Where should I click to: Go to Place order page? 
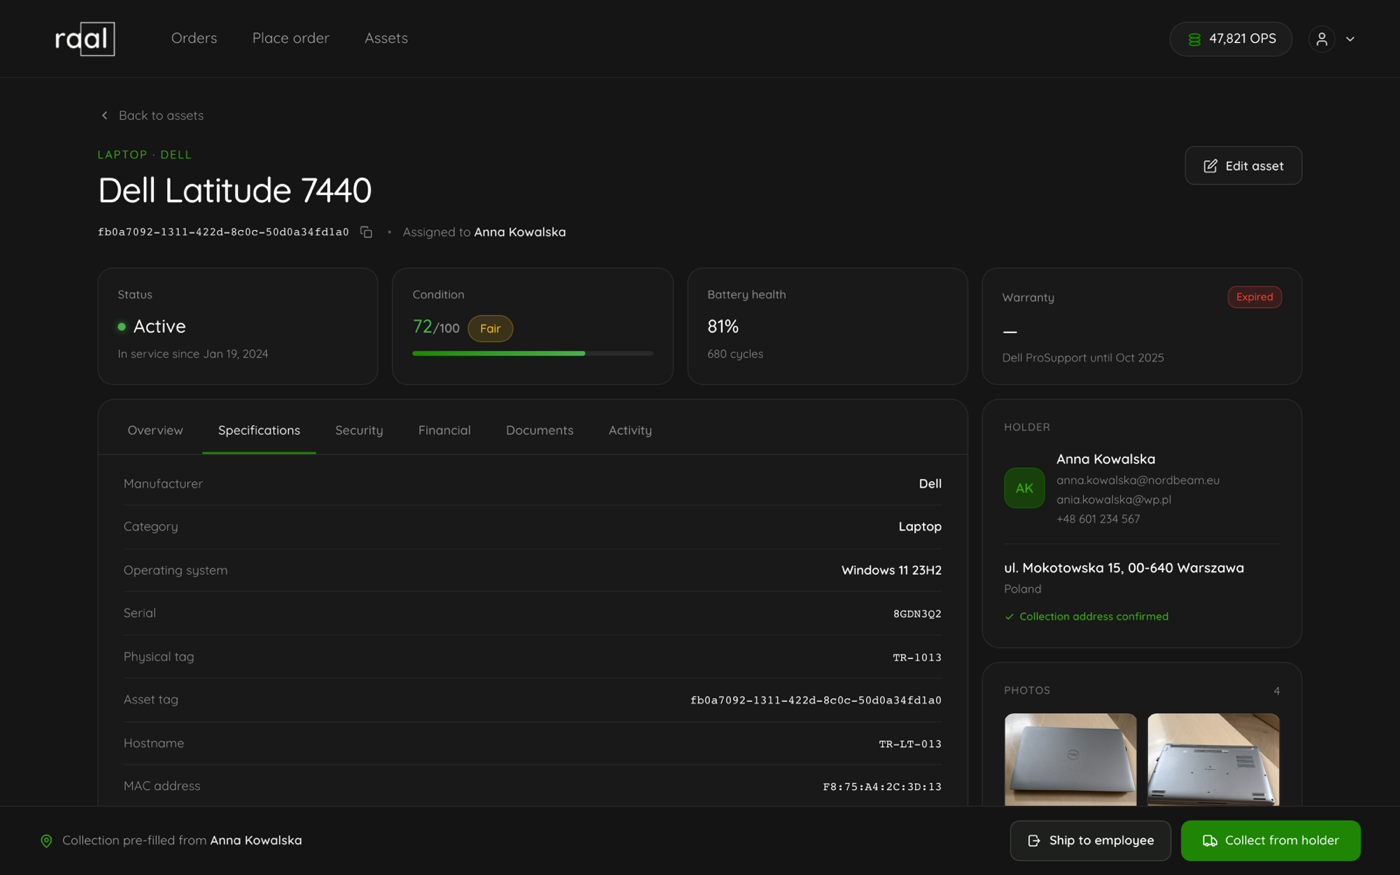coord(291,38)
